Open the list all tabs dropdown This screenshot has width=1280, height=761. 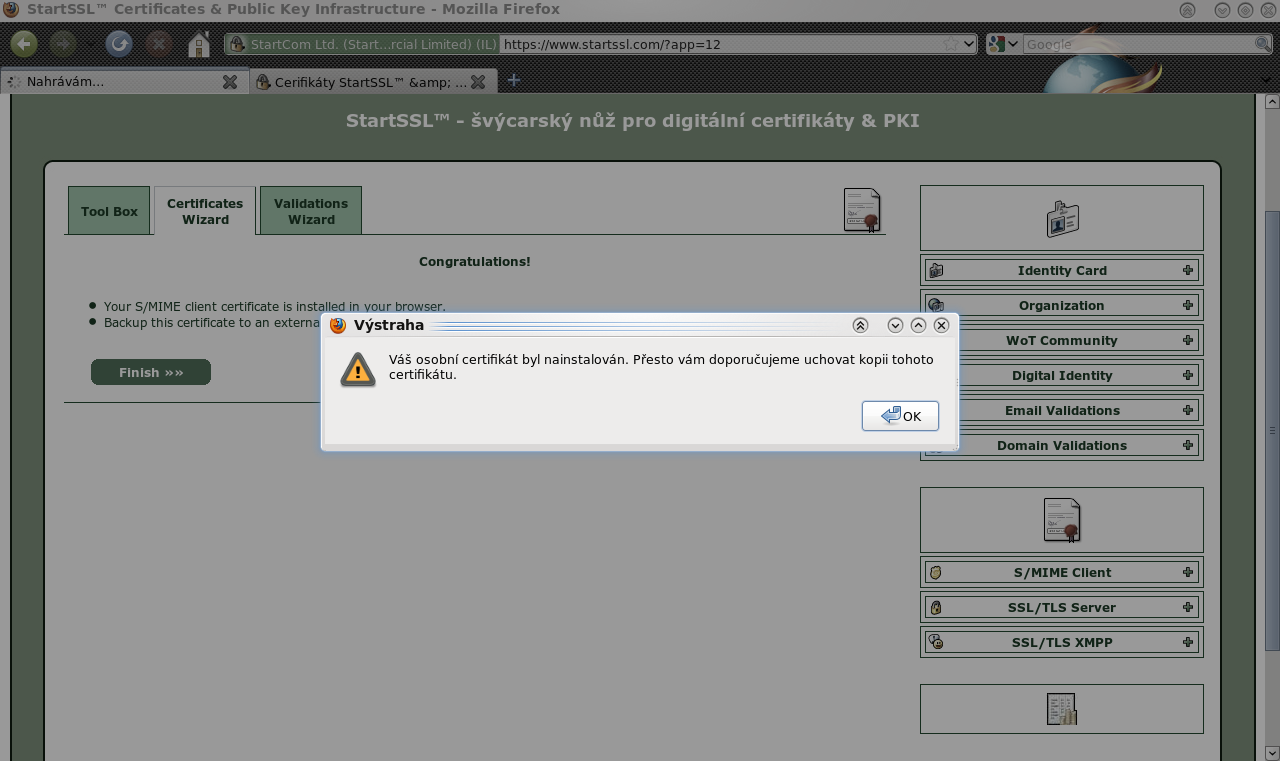pyautogui.click(x=1268, y=81)
